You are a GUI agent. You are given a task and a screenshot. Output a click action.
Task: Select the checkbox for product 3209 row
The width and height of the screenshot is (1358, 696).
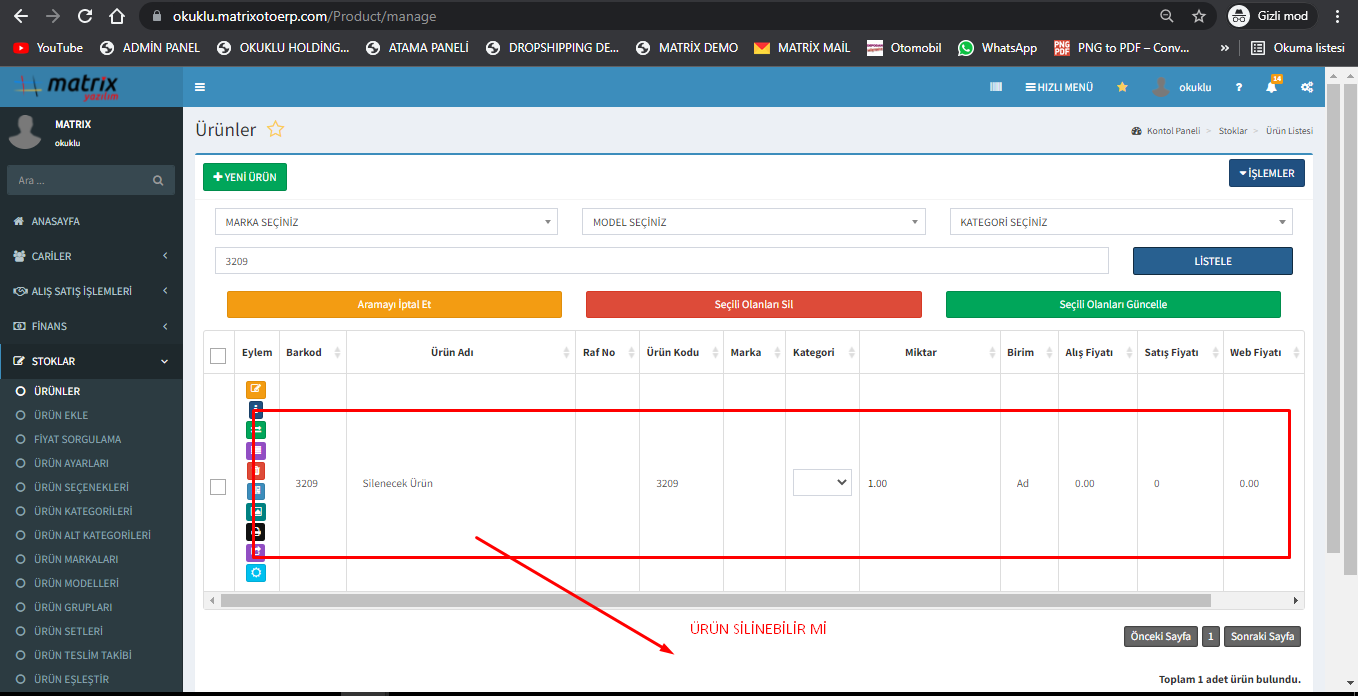(x=218, y=486)
